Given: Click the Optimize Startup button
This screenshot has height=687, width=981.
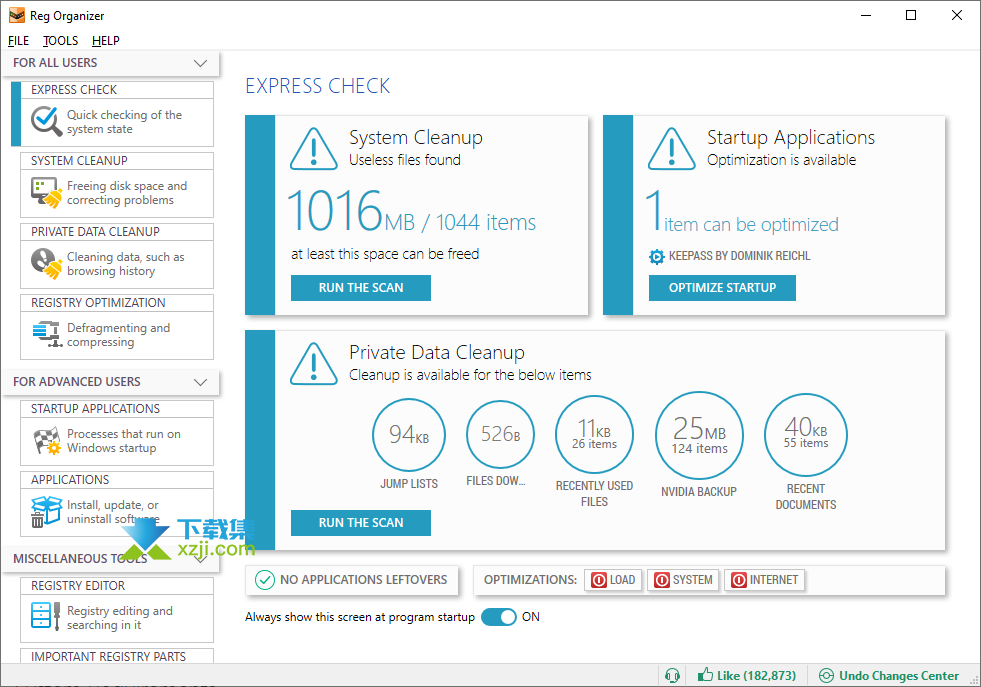Looking at the screenshot, I should click(x=723, y=288).
